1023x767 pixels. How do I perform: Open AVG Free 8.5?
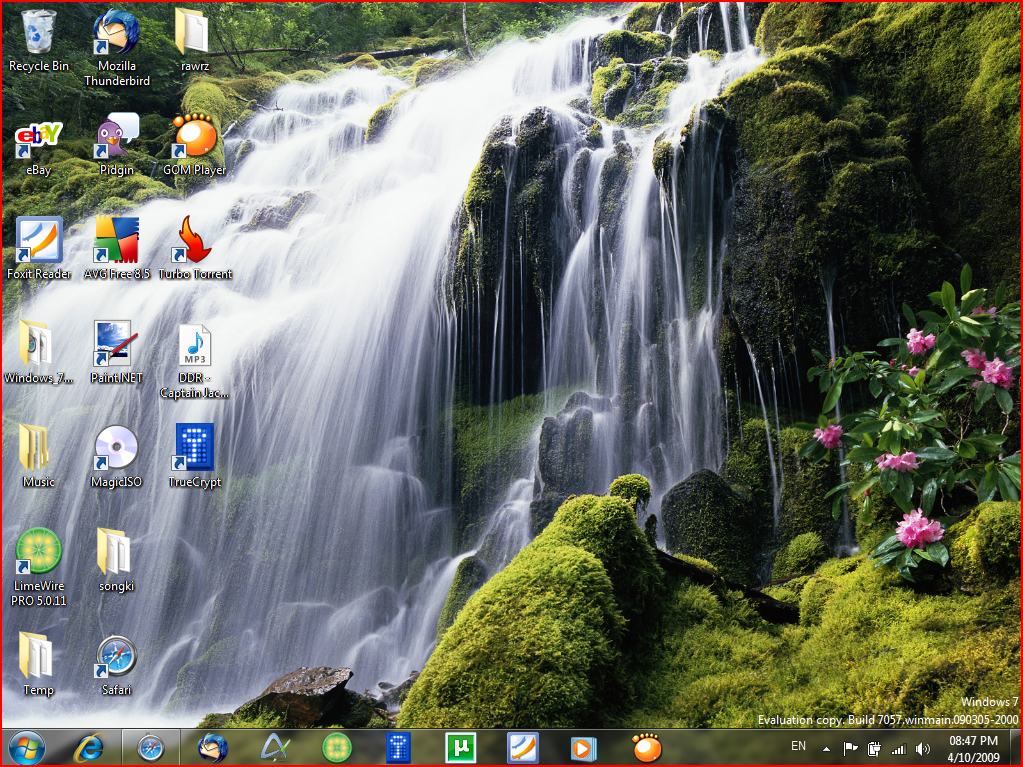[x=115, y=238]
